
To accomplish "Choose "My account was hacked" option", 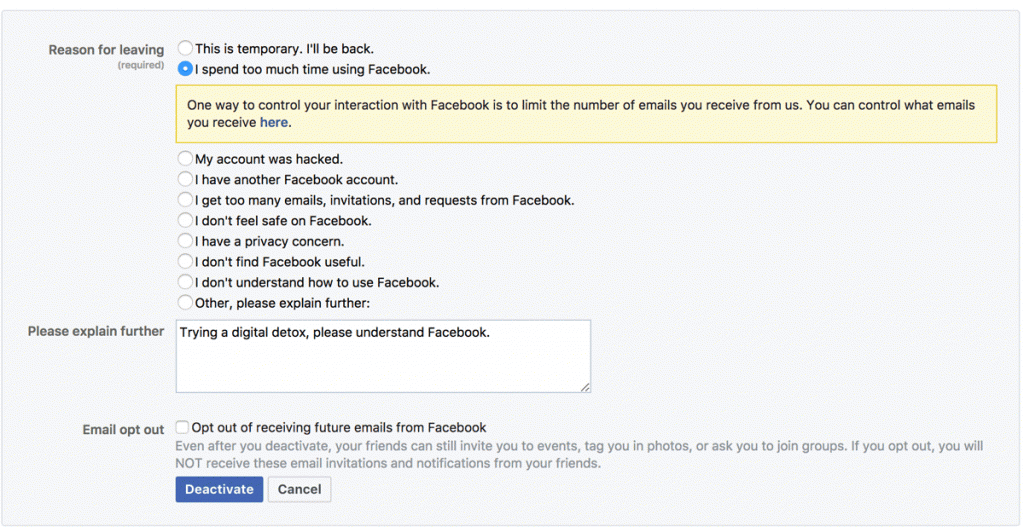I will click(185, 159).
